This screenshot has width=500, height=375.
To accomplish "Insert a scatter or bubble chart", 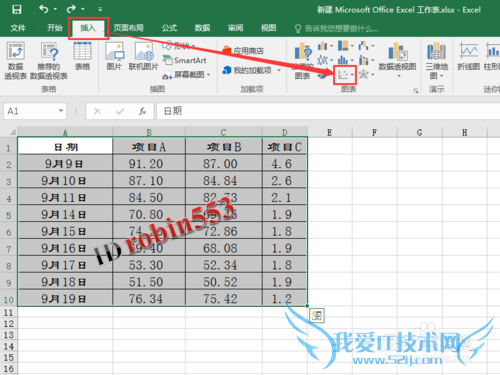I will (x=345, y=75).
